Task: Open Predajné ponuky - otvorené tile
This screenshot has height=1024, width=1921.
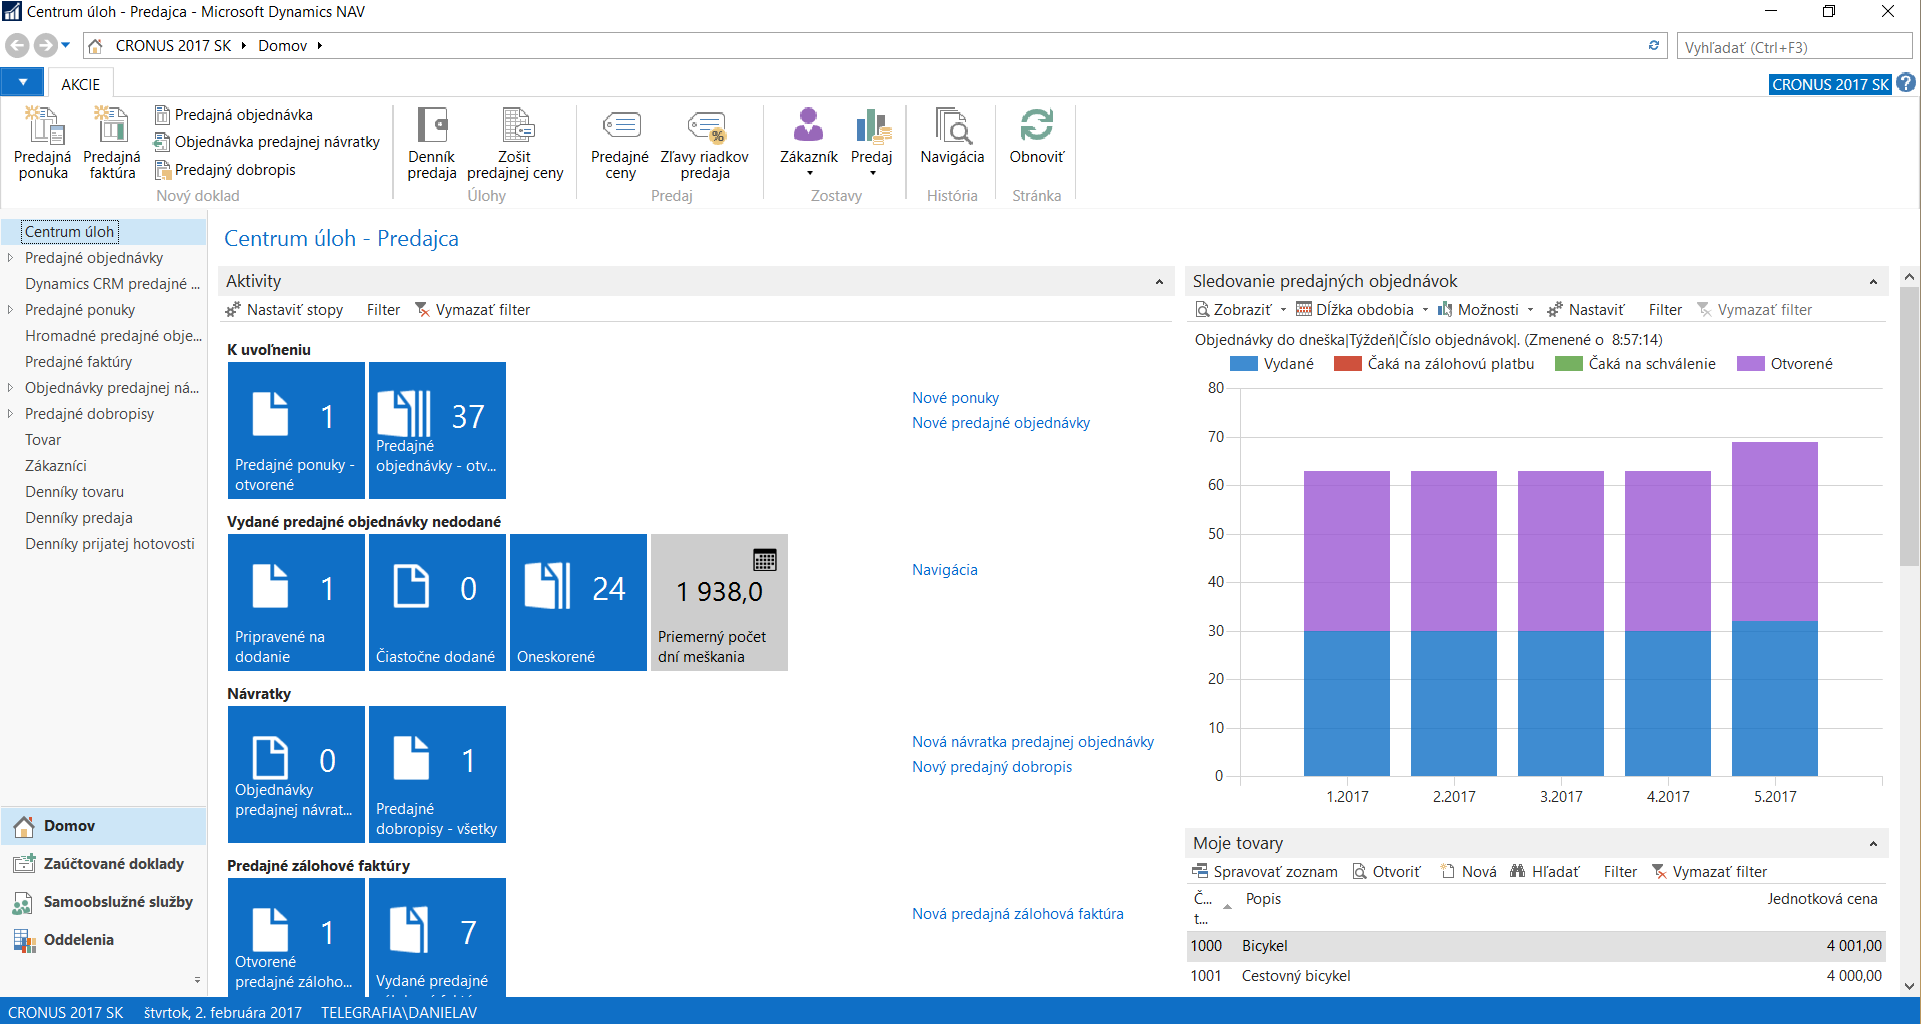Action: (296, 430)
